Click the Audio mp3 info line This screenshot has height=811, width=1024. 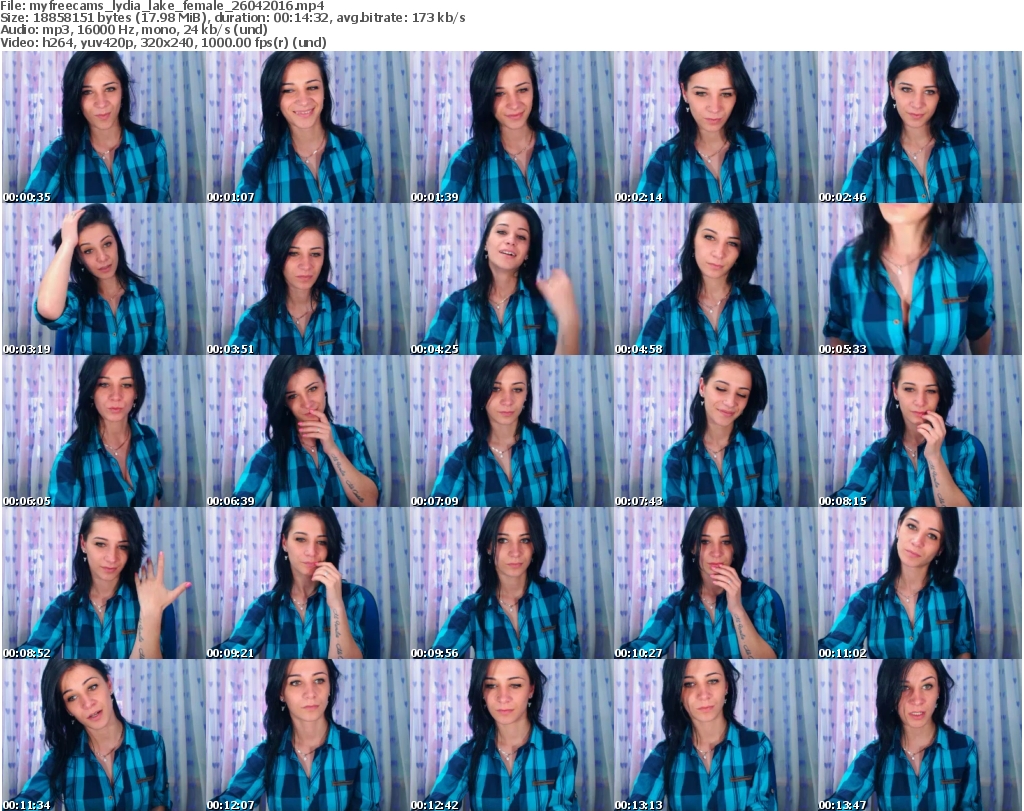[x=134, y=30]
